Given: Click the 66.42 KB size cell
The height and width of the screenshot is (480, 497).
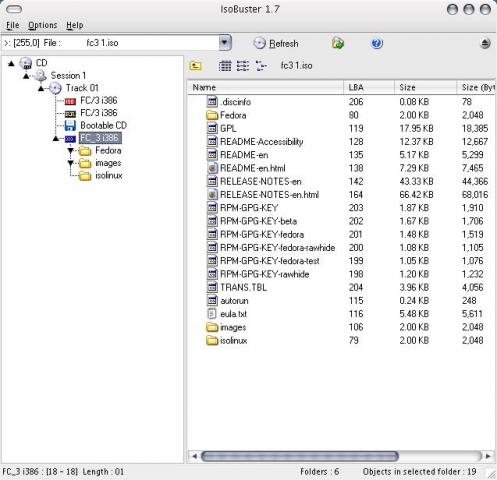Looking at the screenshot, I should pyautogui.click(x=416, y=194).
